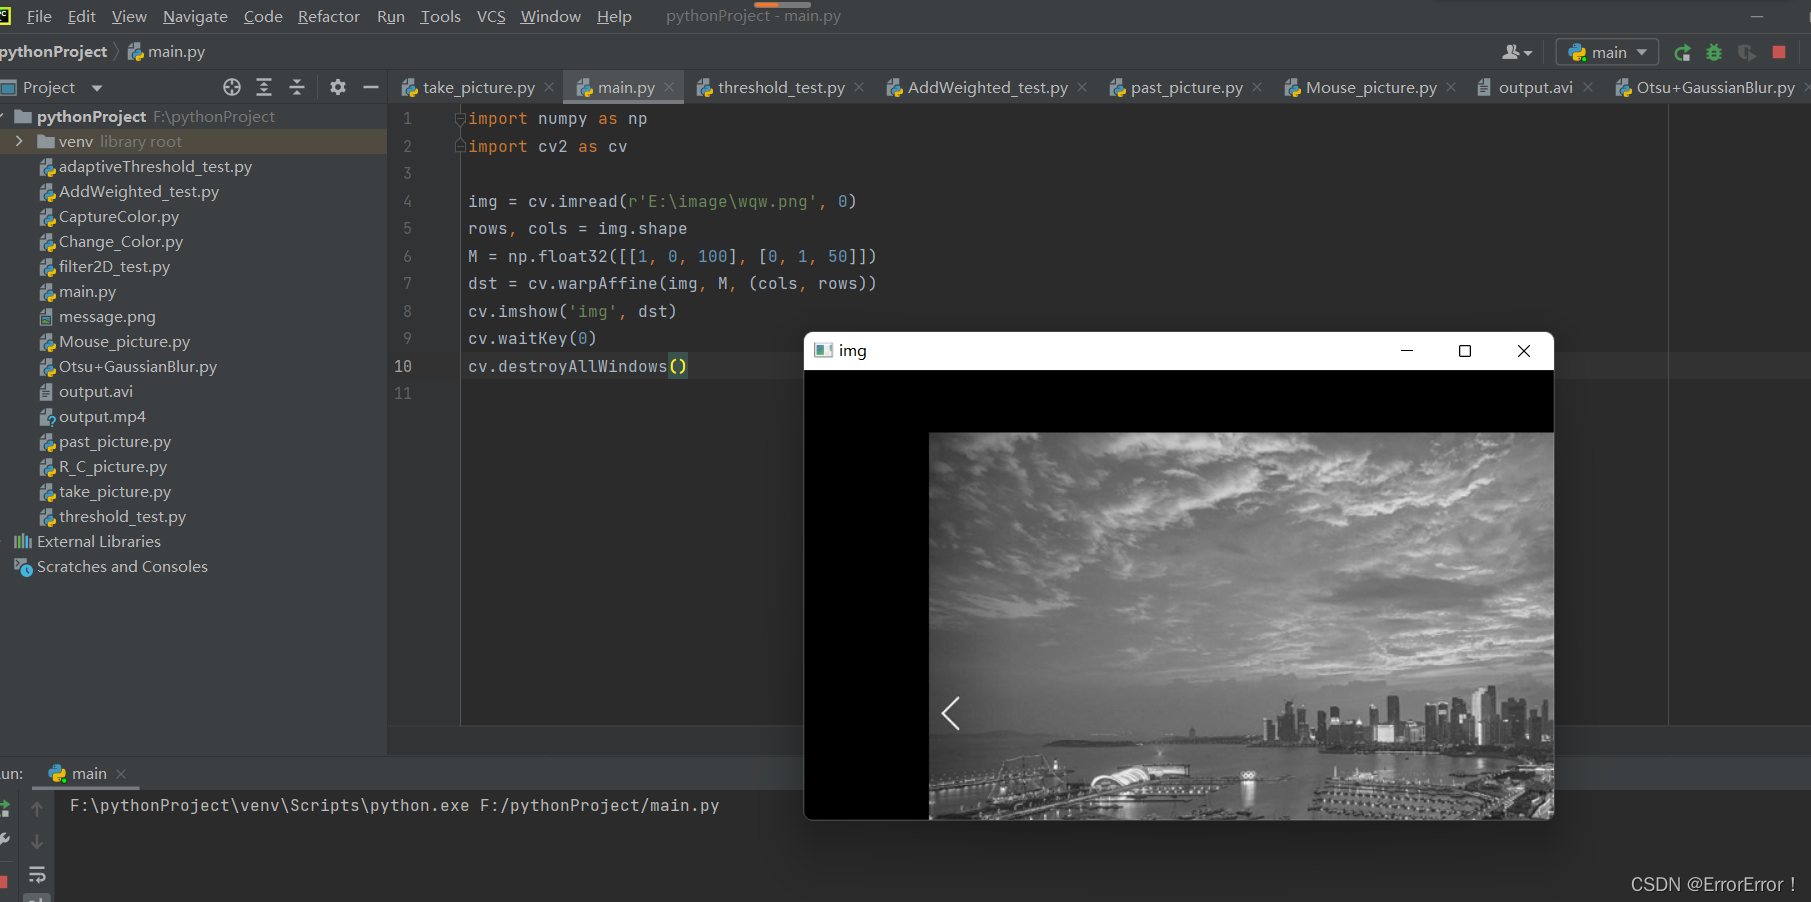Close the take_picture.py tab
The width and height of the screenshot is (1811, 902).
[549, 88]
